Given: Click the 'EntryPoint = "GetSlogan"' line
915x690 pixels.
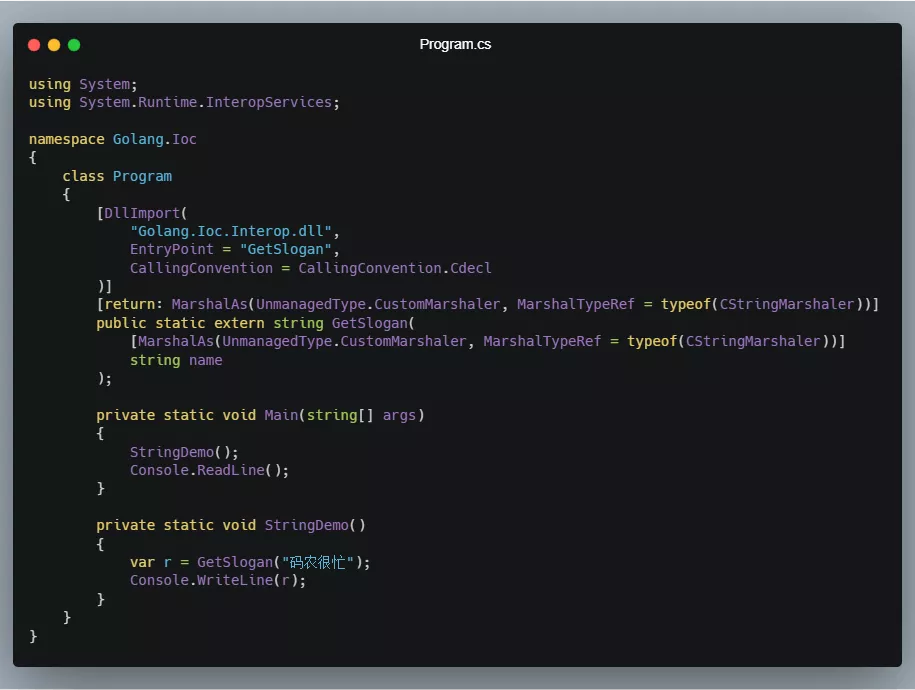Looking at the screenshot, I should 235,249.
